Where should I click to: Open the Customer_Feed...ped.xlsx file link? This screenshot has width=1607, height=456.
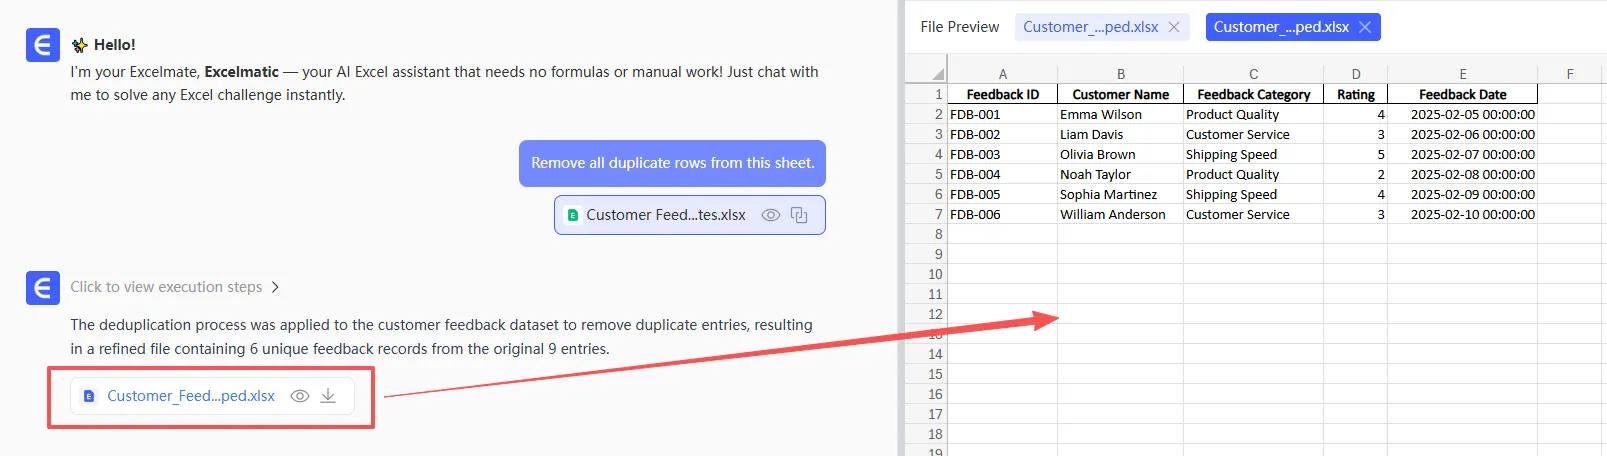tap(191, 396)
